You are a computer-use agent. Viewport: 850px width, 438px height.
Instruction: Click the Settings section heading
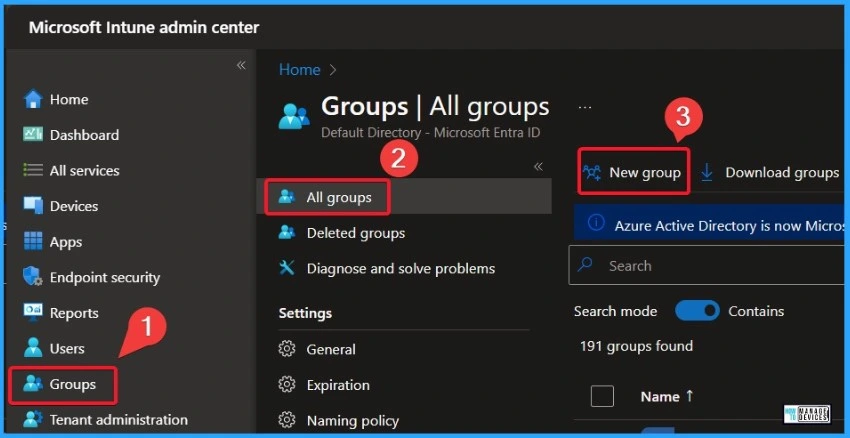click(x=305, y=313)
